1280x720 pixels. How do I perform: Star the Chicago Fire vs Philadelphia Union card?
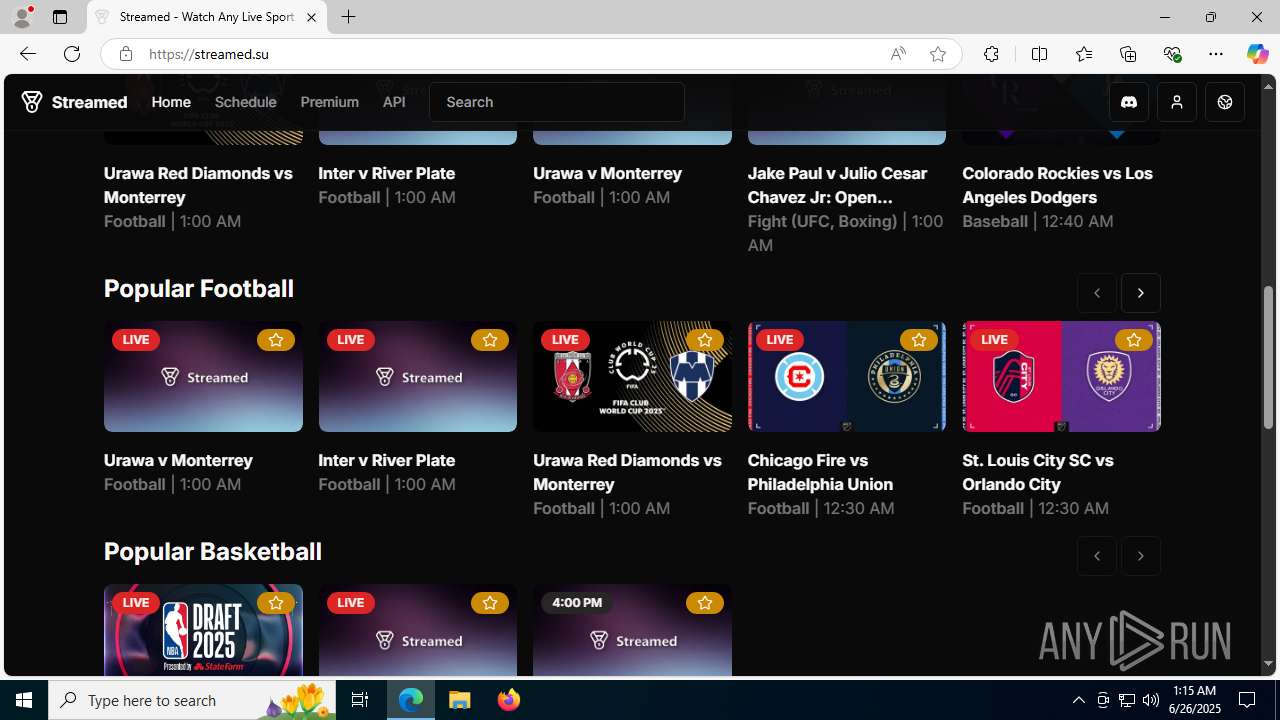(919, 340)
